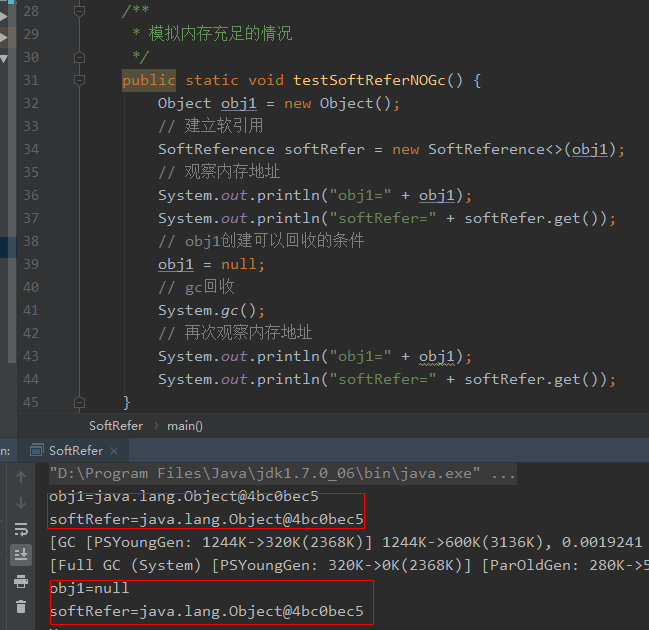Click line number 39 in the gutter
Screen dimensions: 649x630
coord(31,264)
